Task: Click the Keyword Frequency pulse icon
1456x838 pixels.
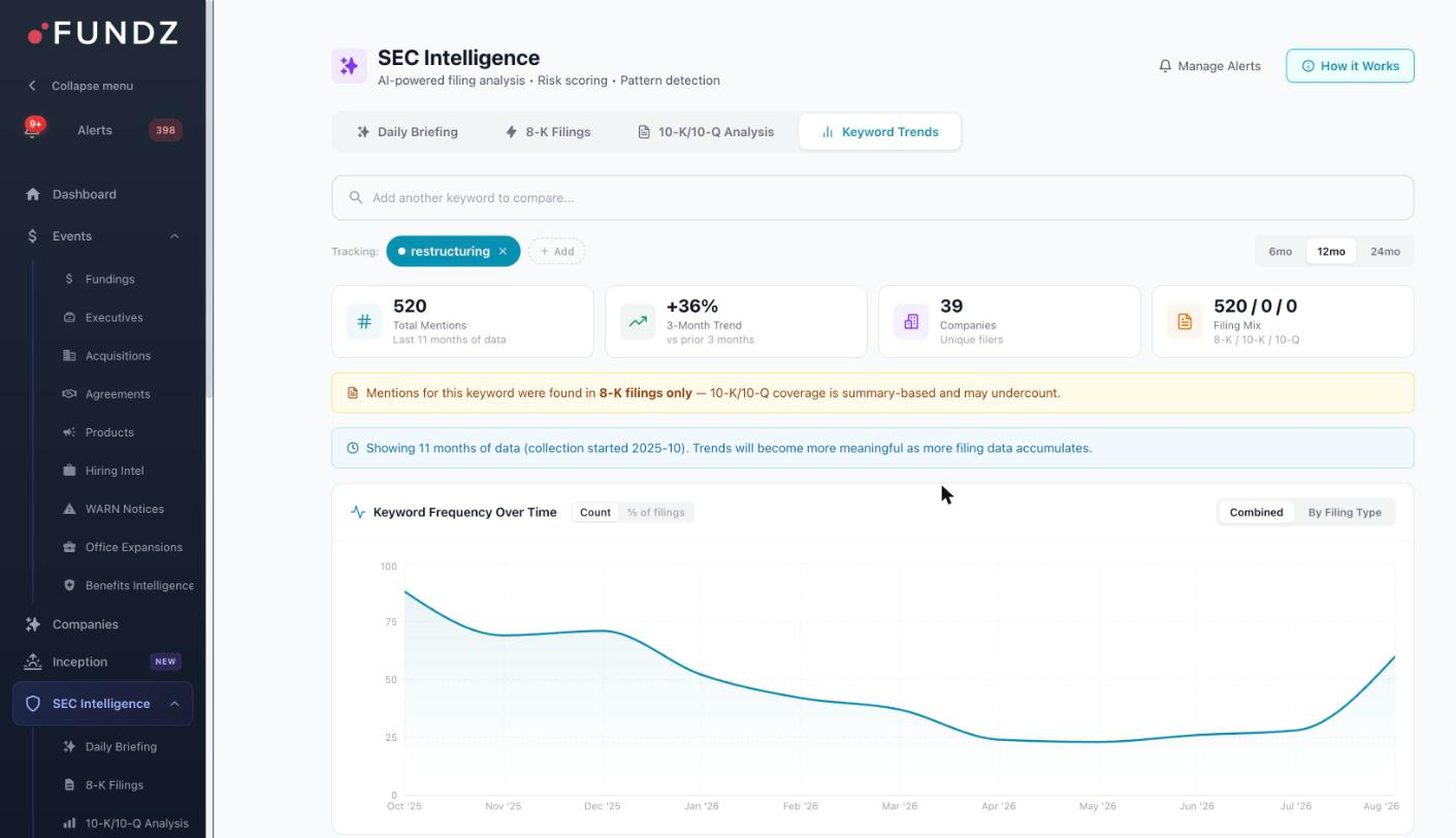Action: point(358,512)
